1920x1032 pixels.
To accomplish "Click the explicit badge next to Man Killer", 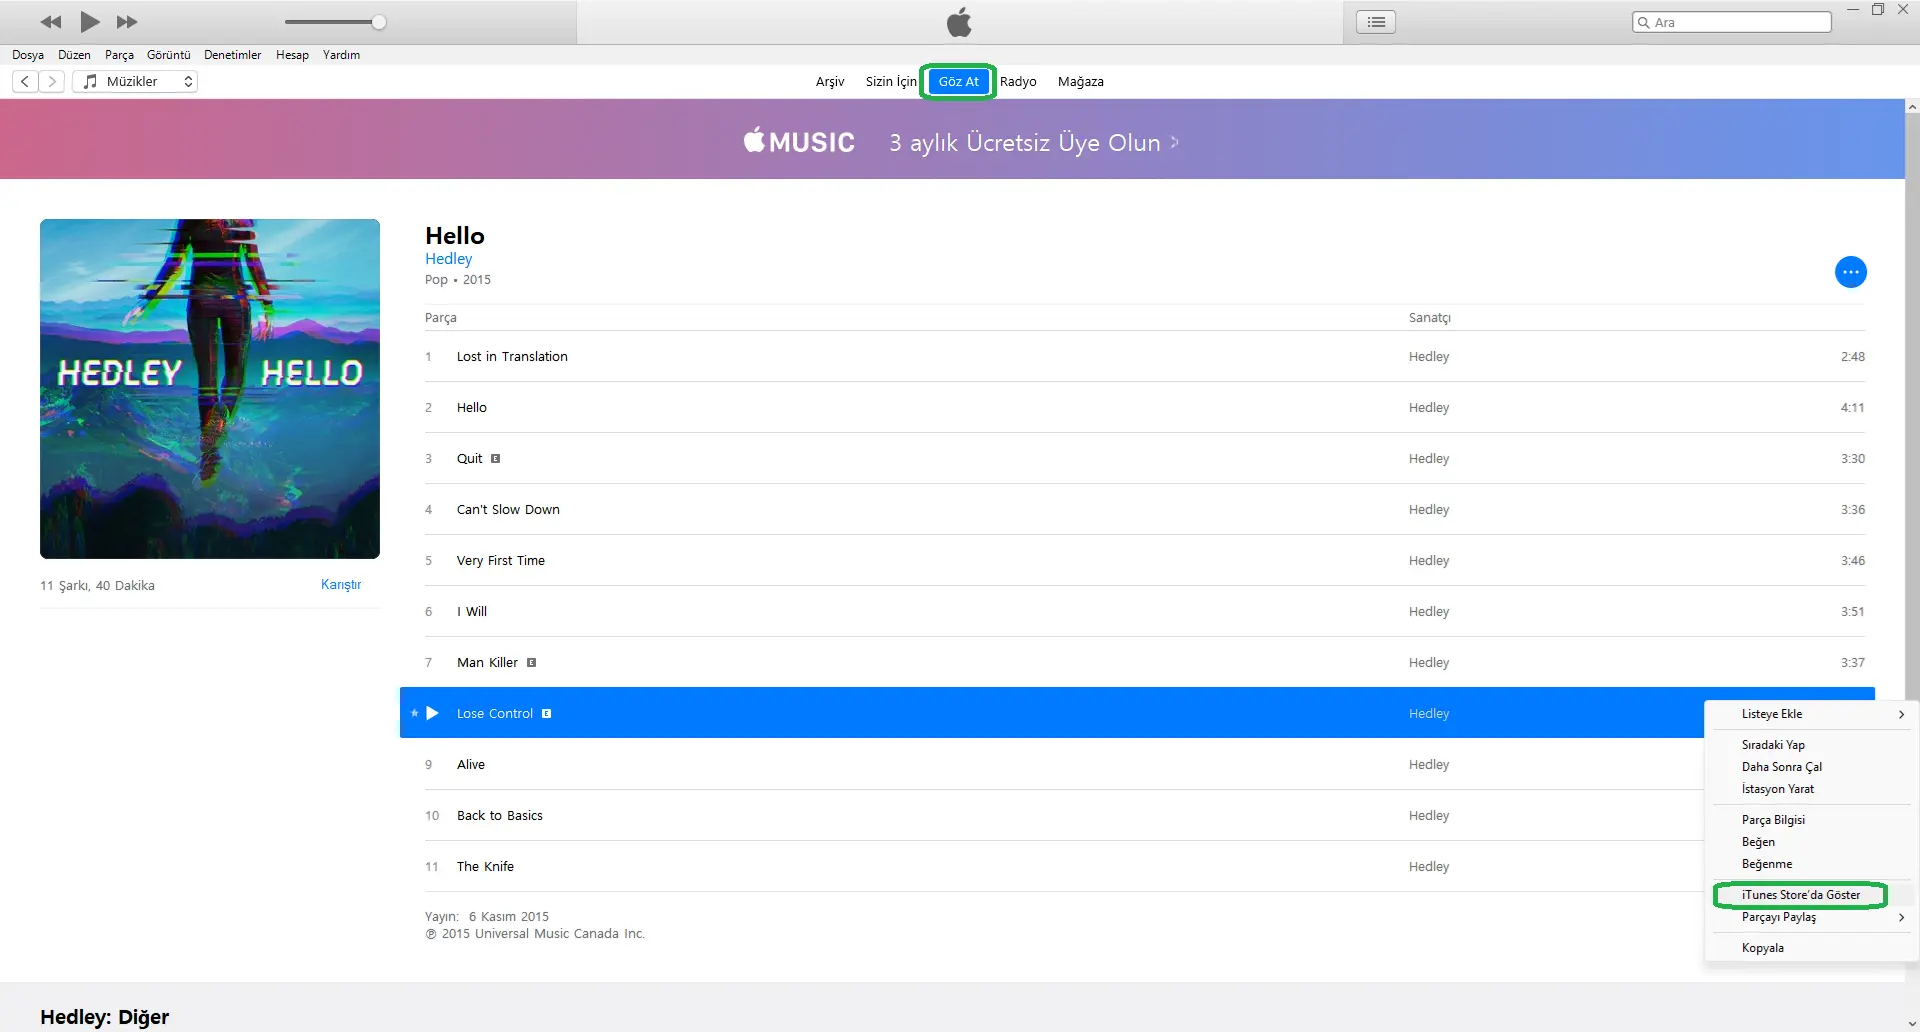I will click(x=531, y=663).
